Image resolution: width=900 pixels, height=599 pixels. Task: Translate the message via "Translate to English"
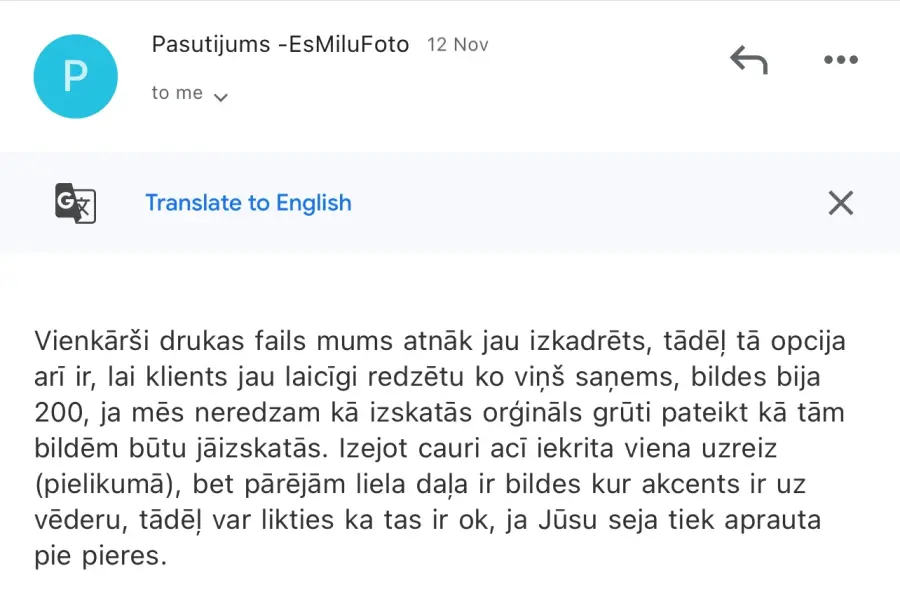coord(249,203)
